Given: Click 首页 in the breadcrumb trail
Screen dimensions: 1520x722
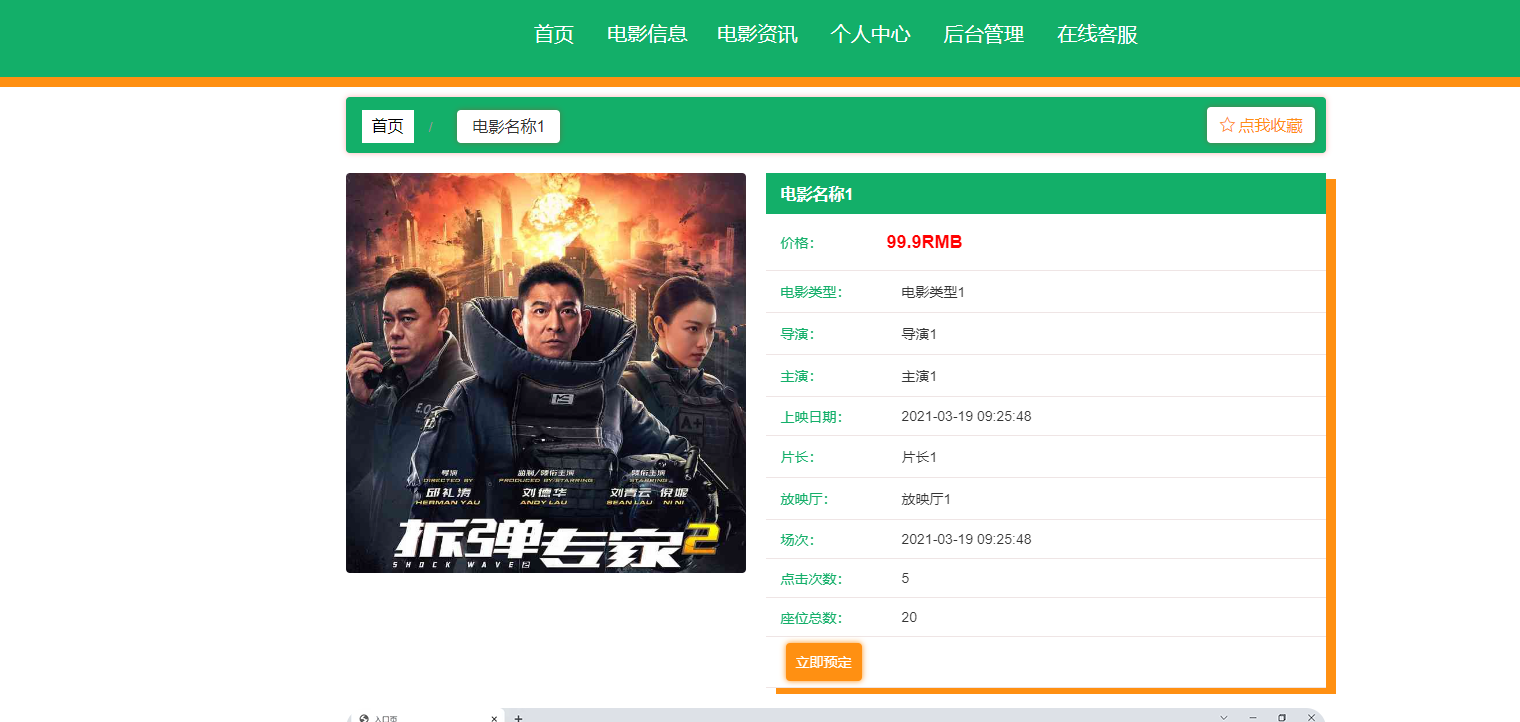Looking at the screenshot, I should click(387, 126).
